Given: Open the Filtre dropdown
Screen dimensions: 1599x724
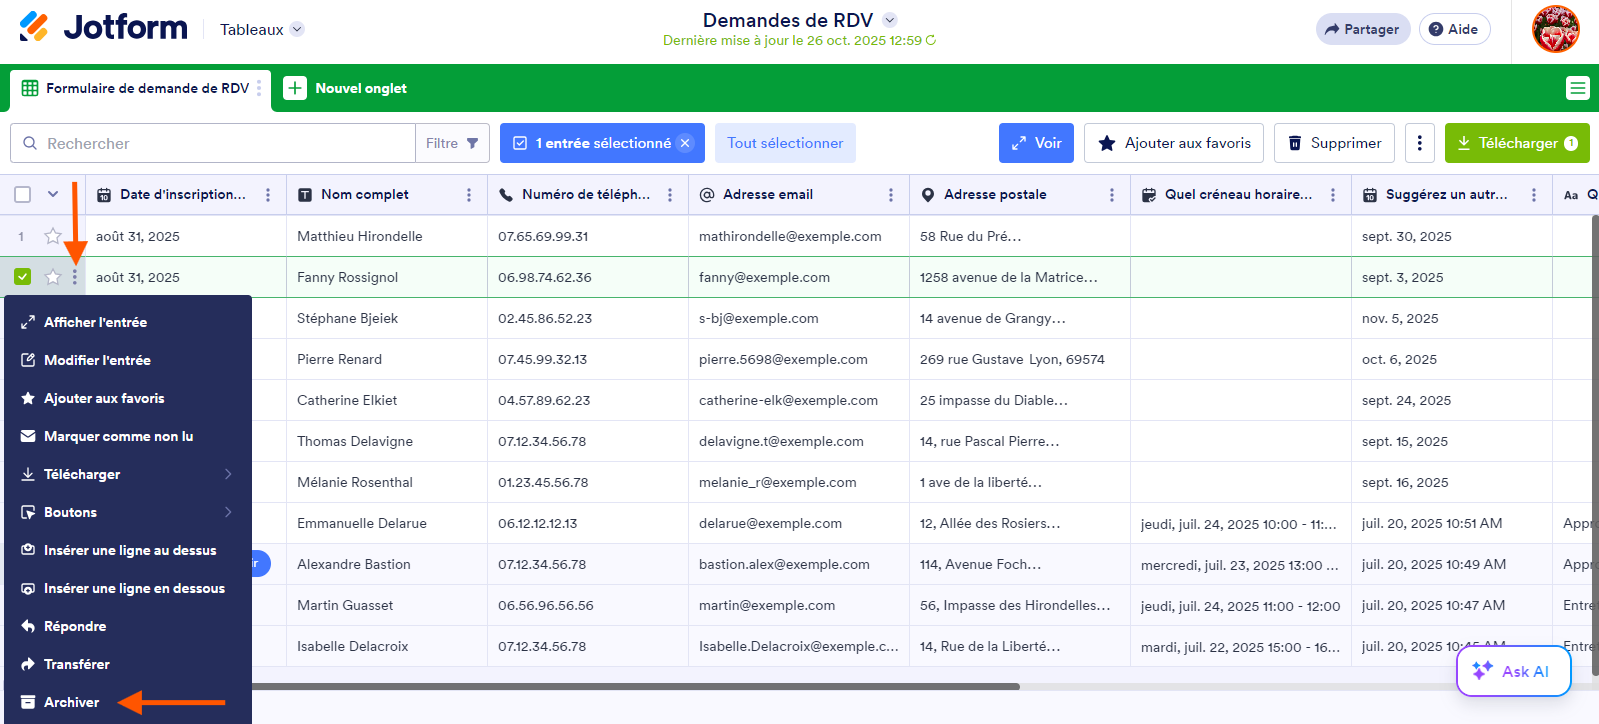Looking at the screenshot, I should tap(452, 143).
